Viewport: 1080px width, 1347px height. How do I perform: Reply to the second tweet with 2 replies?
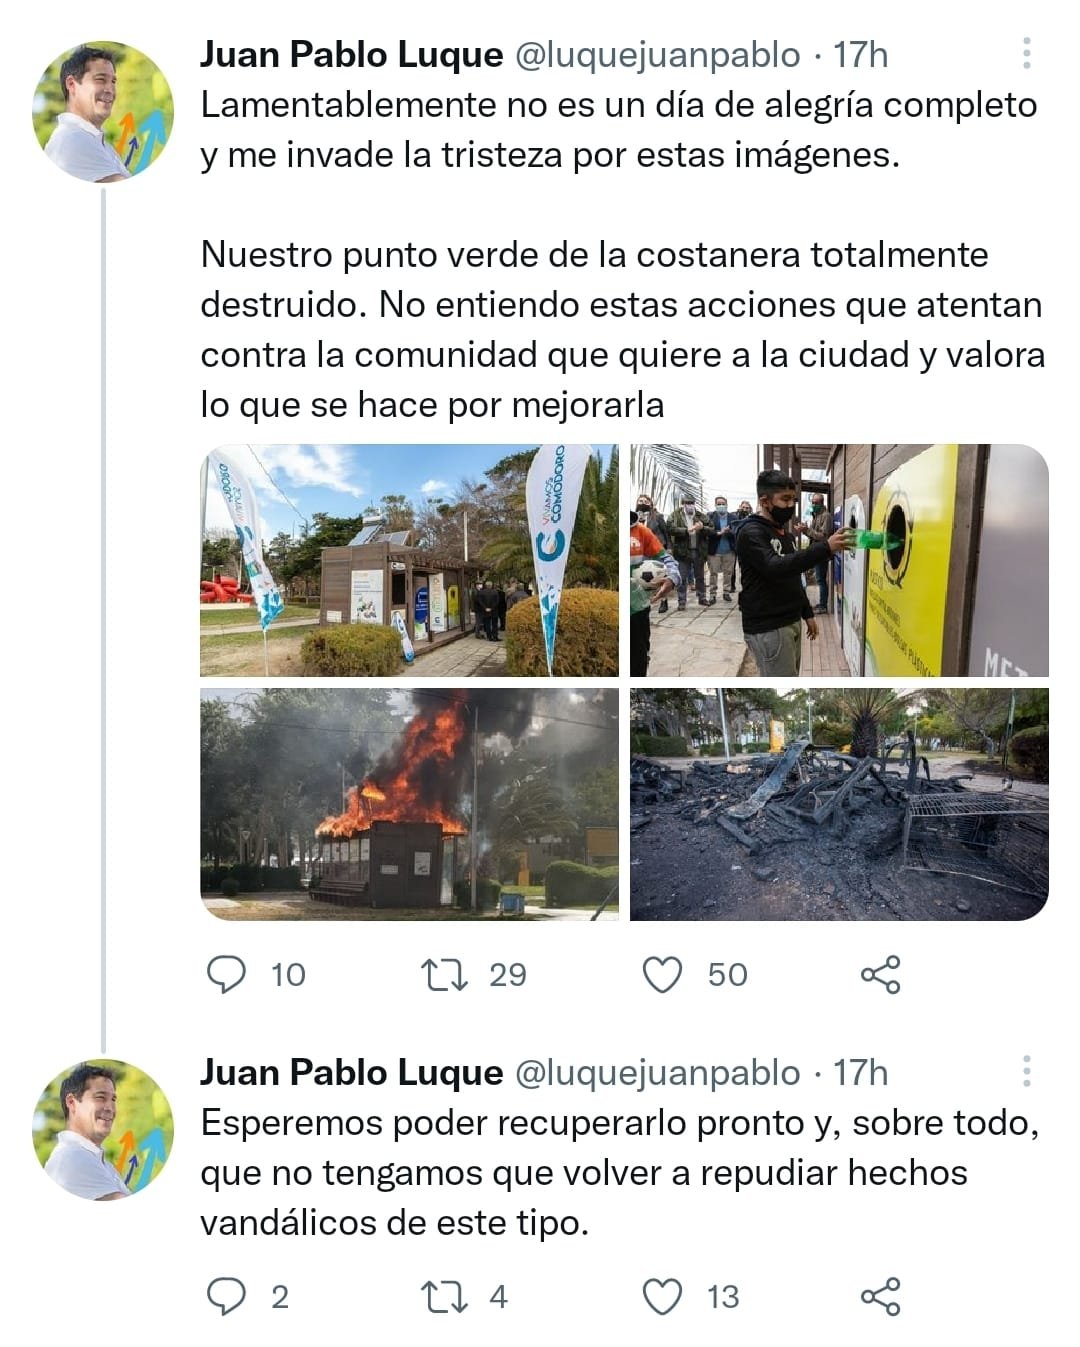(226, 1296)
